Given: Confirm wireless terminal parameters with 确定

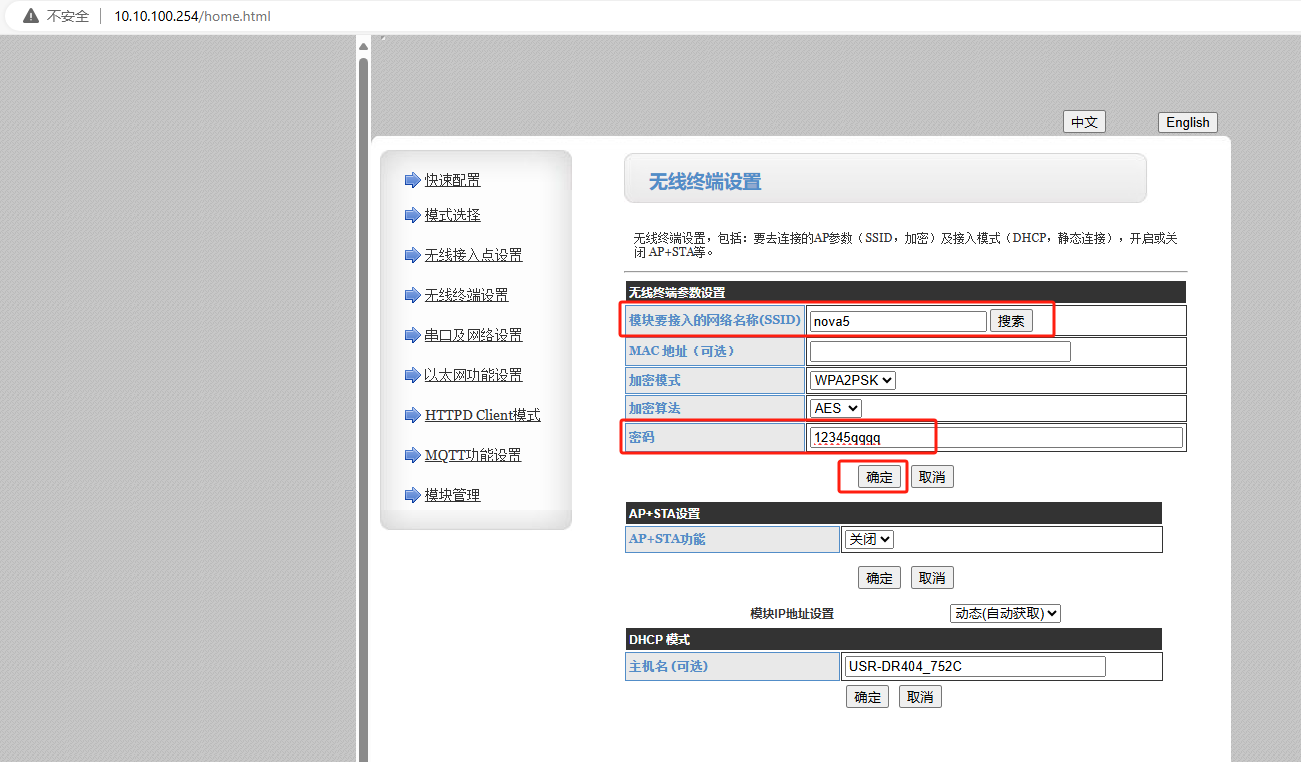Looking at the screenshot, I should [x=879, y=477].
